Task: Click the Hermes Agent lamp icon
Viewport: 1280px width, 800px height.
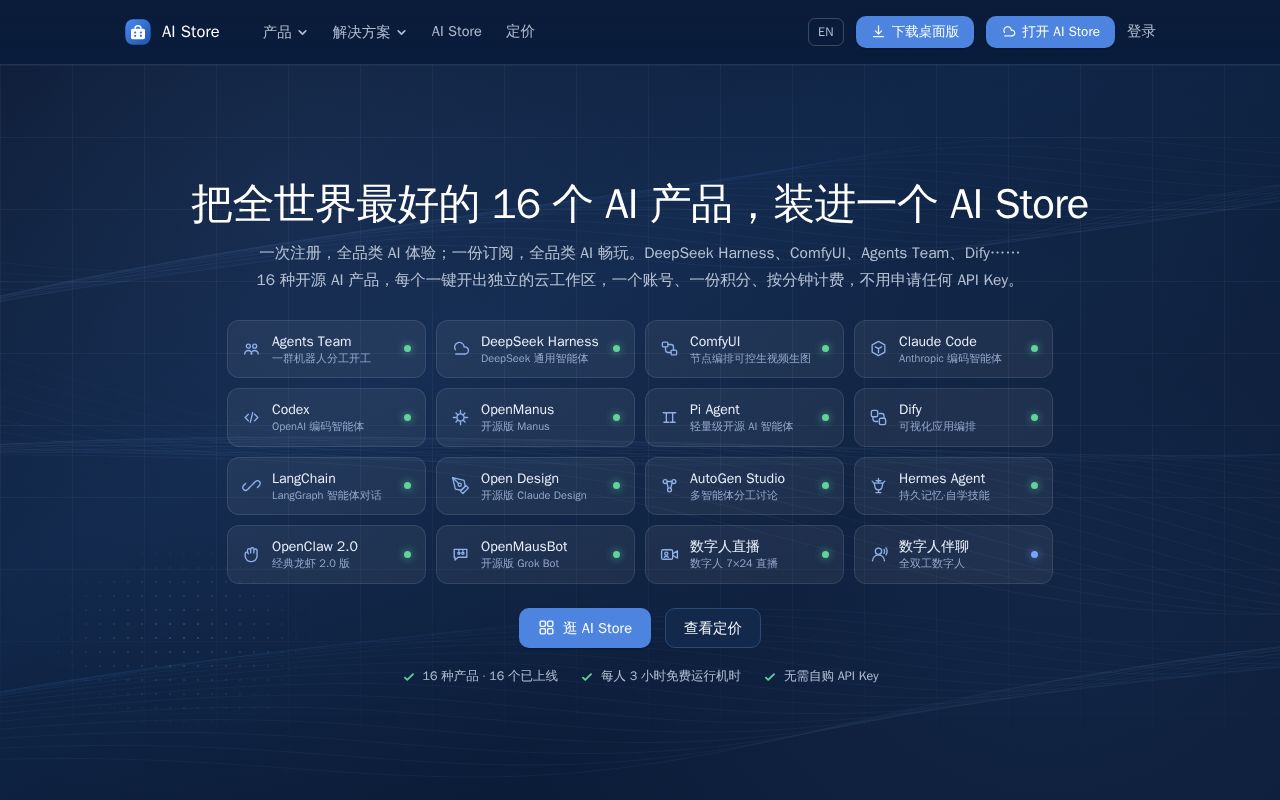Action: [x=878, y=486]
